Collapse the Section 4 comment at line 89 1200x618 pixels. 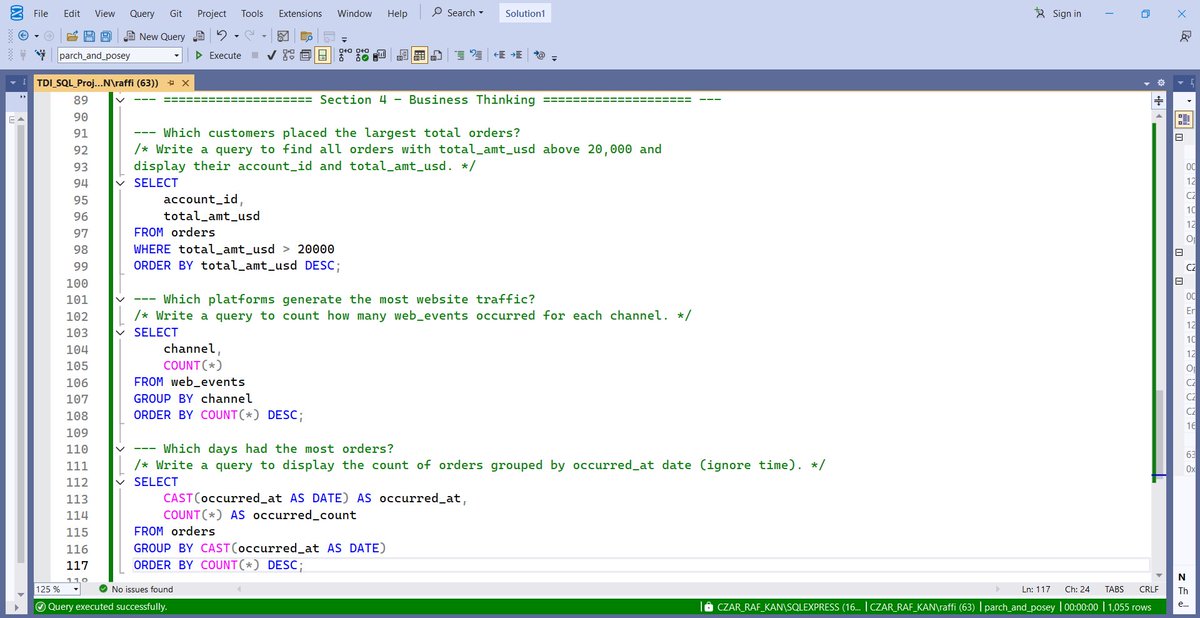tap(121, 100)
